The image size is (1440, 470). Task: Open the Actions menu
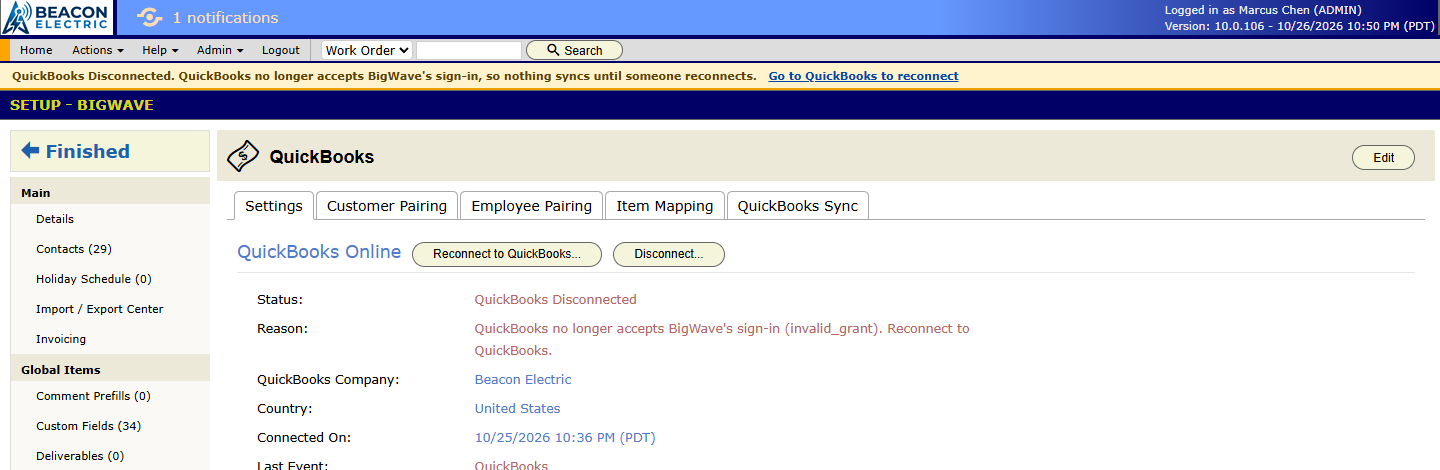coord(97,50)
